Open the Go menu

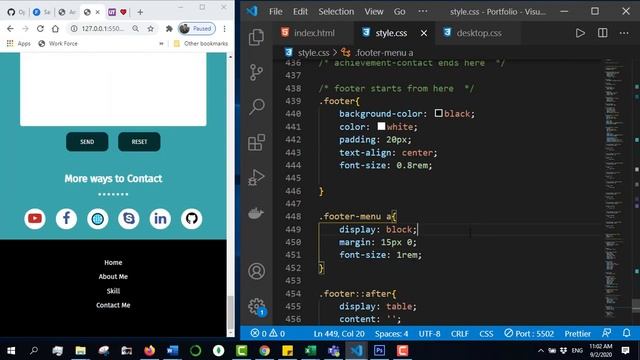[399, 11]
